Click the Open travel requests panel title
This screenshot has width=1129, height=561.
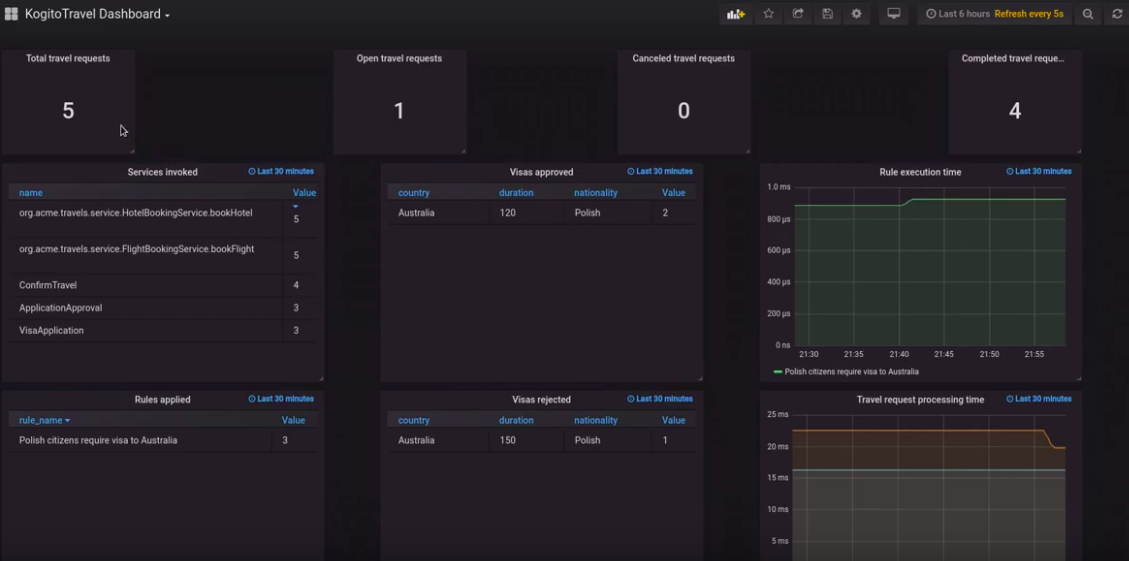pos(399,58)
